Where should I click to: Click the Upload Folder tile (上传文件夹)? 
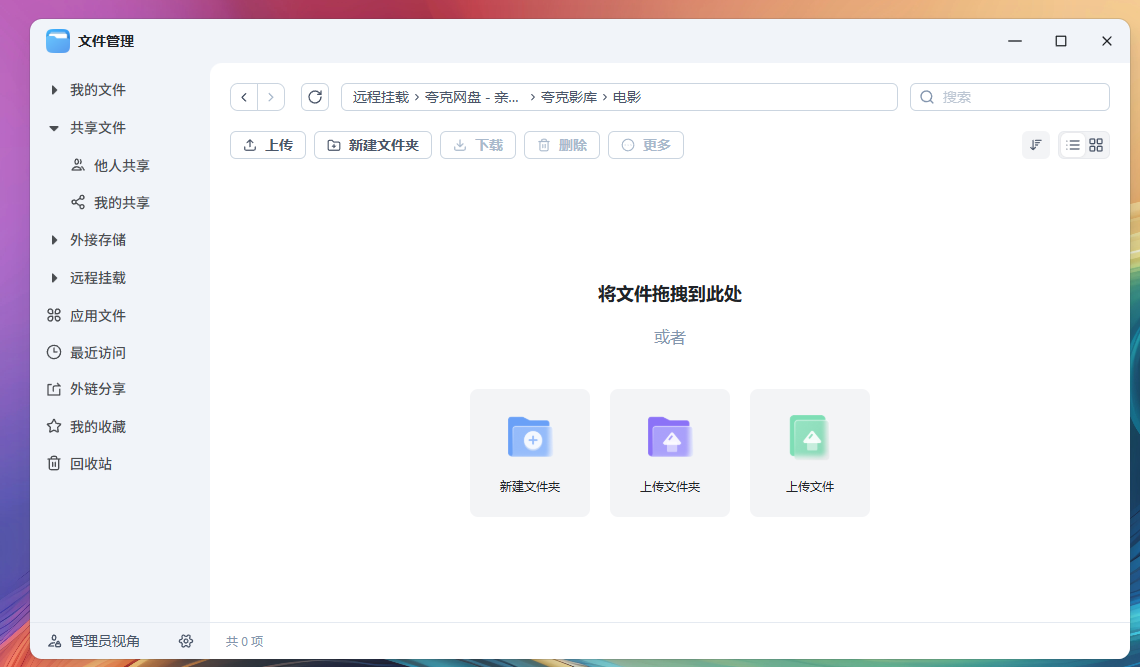[x=670, y=453]
